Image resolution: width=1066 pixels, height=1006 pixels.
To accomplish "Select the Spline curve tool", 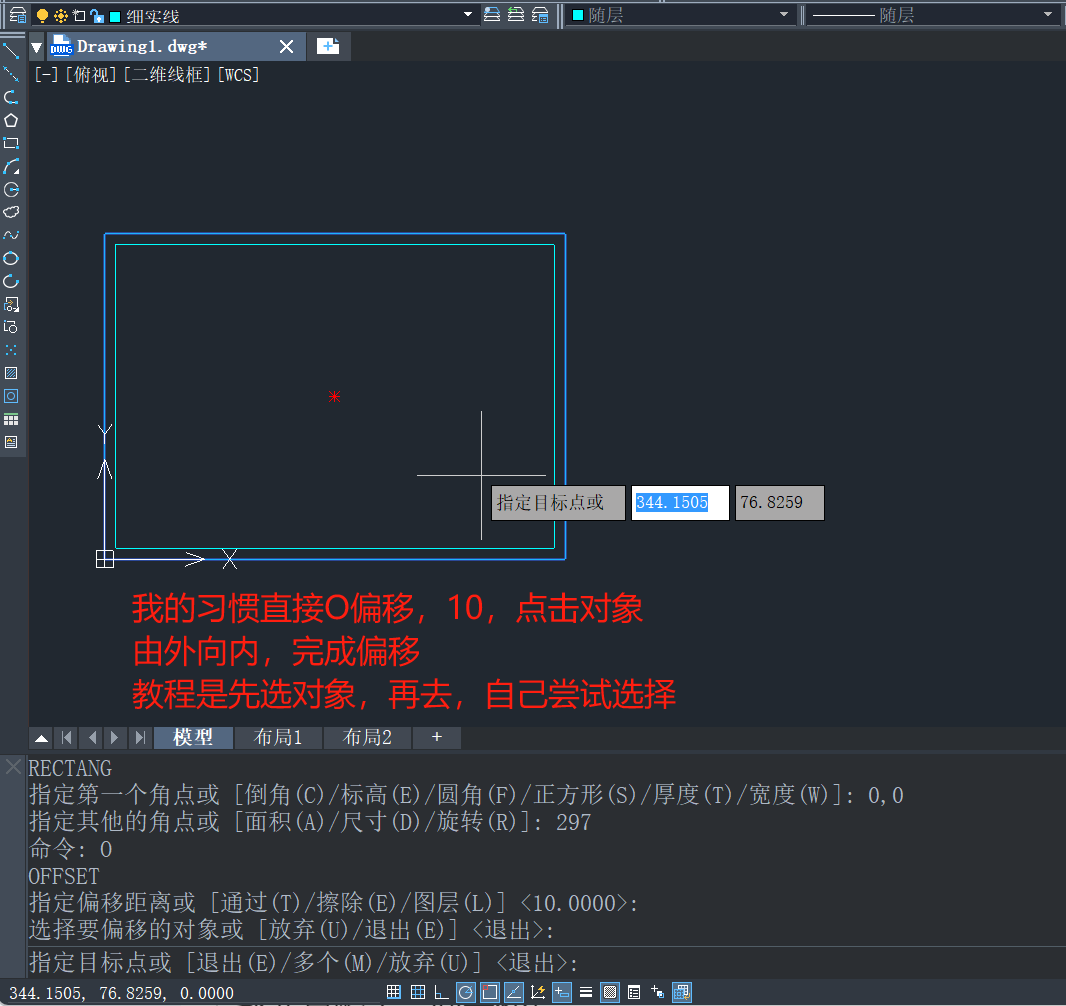I will pyautogui.click(x=11, y=235).
